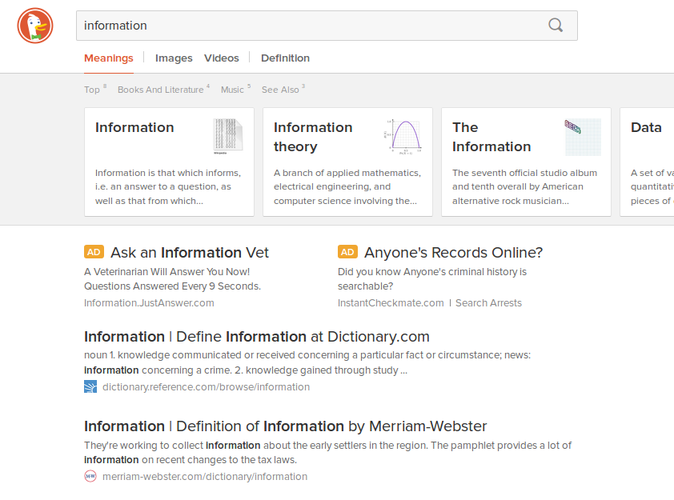Select the See Also filter
This screenshot has height=500, width=674.
pyautogui.click(x=283, y=89)
